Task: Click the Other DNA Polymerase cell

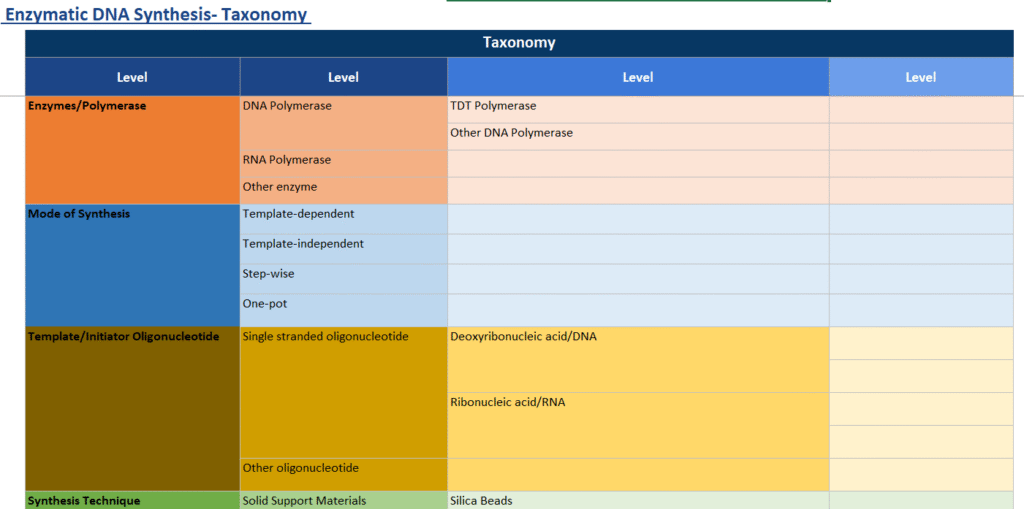Action: click(x=637, y=133)
